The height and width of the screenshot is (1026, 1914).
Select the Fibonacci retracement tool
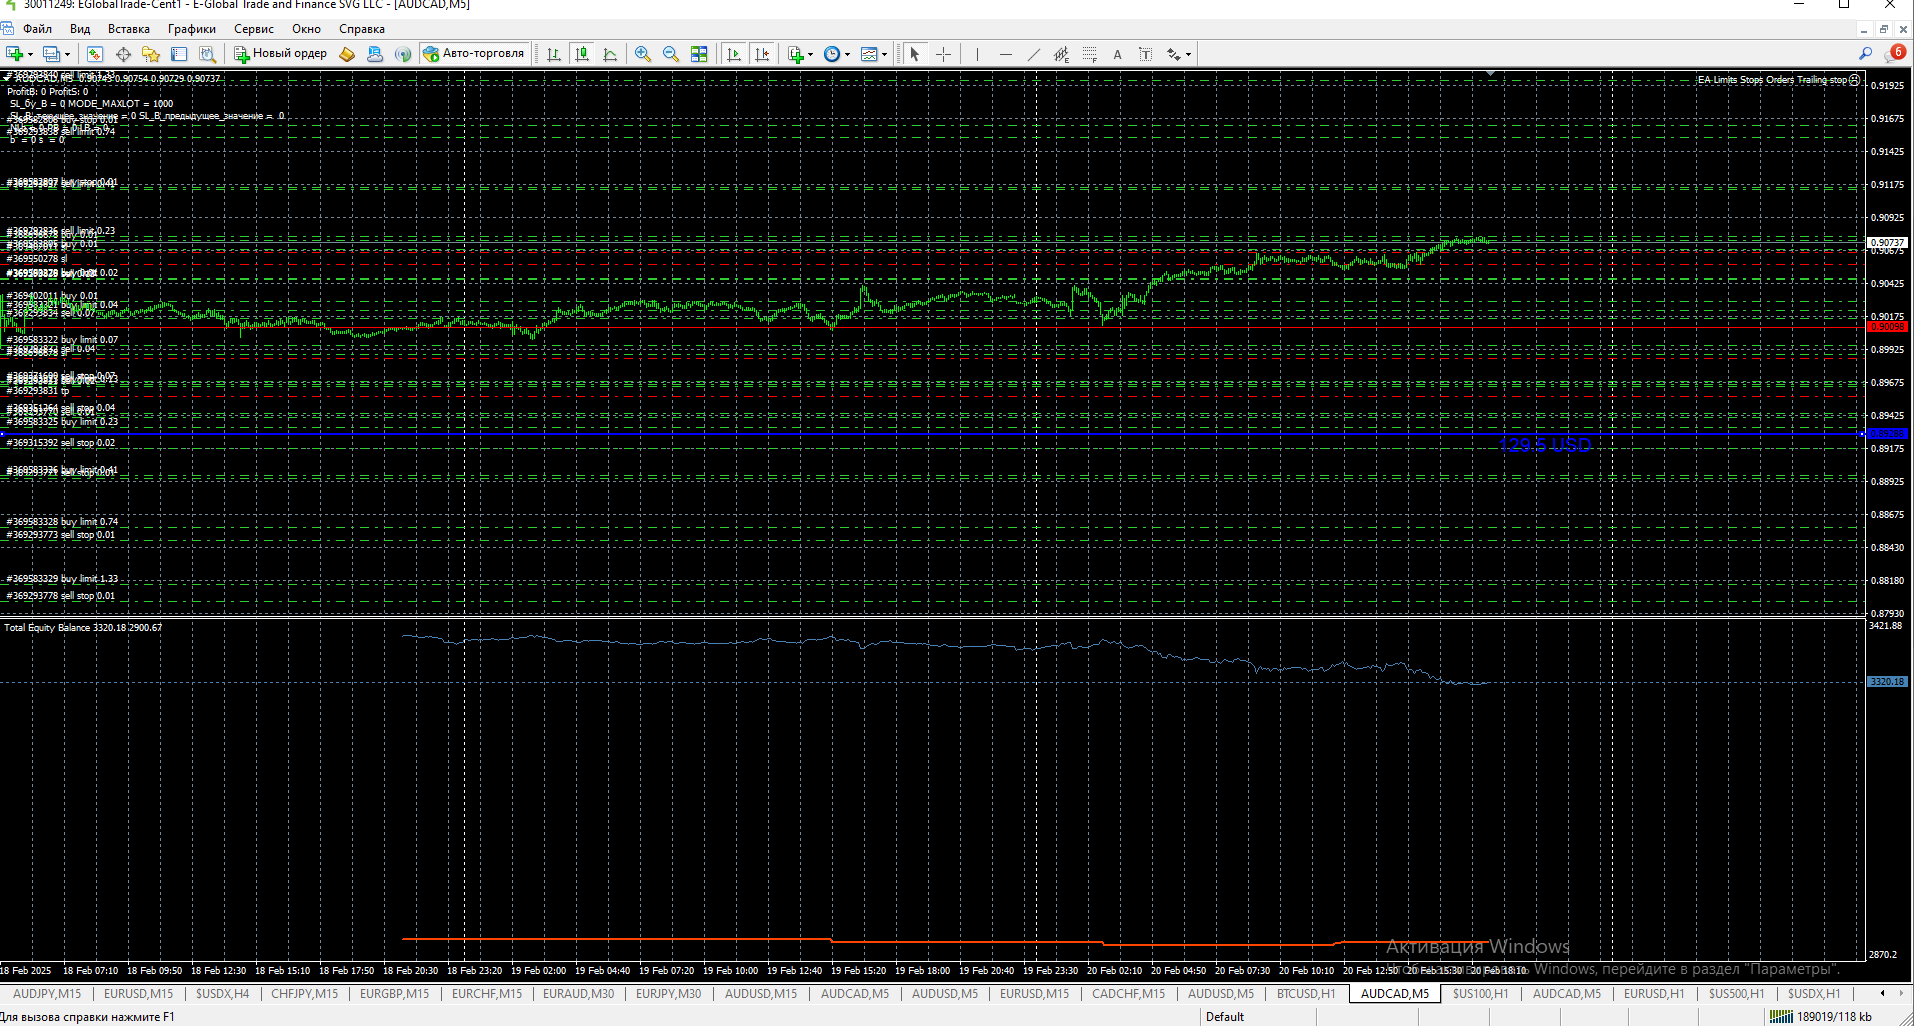click(x=1089, y=54)
